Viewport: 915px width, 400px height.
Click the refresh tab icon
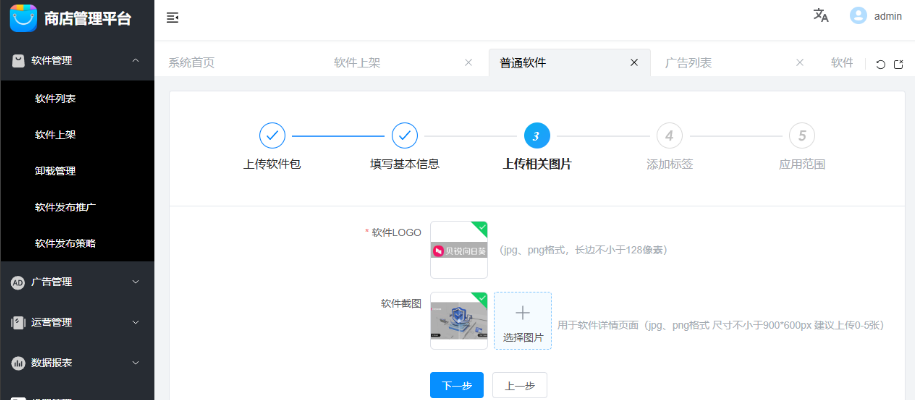click(x=881, y=64)
